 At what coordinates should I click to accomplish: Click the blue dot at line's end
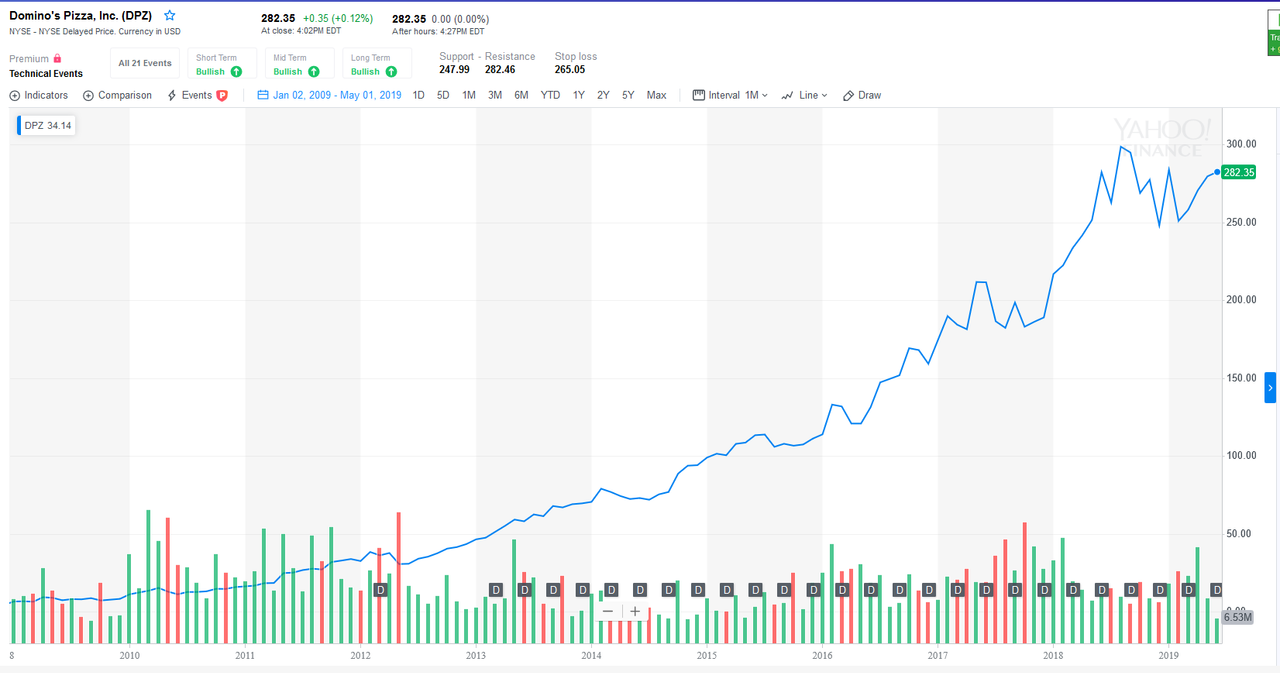click(1217, 172)
